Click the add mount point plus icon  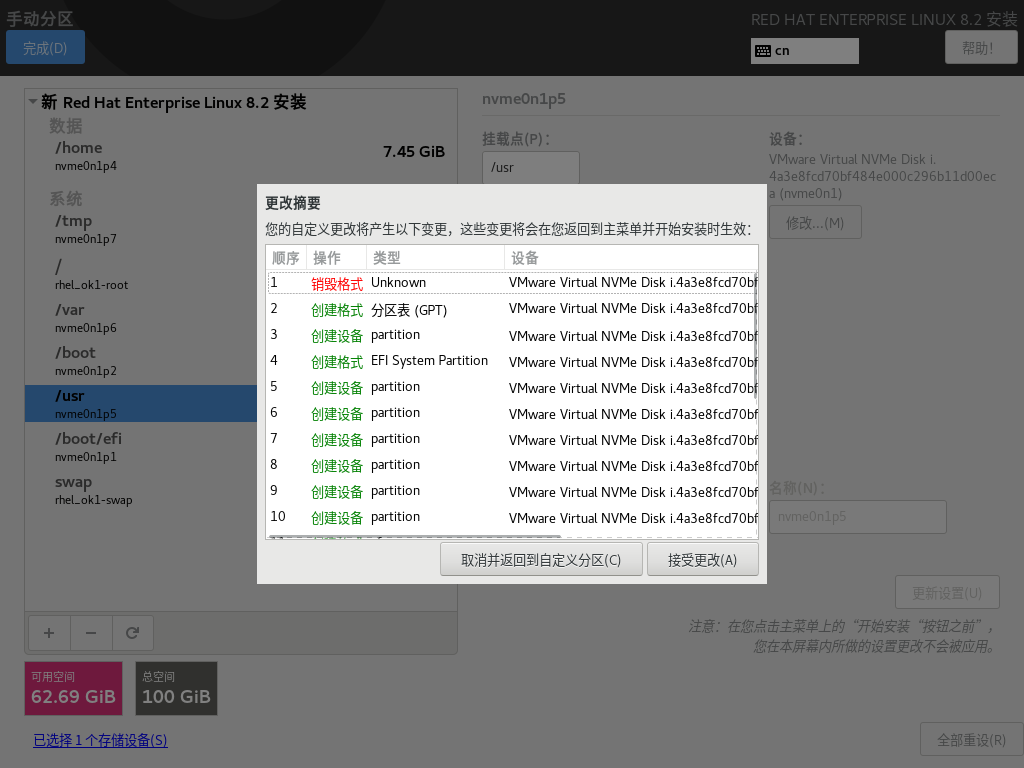(x=49, y=633)
